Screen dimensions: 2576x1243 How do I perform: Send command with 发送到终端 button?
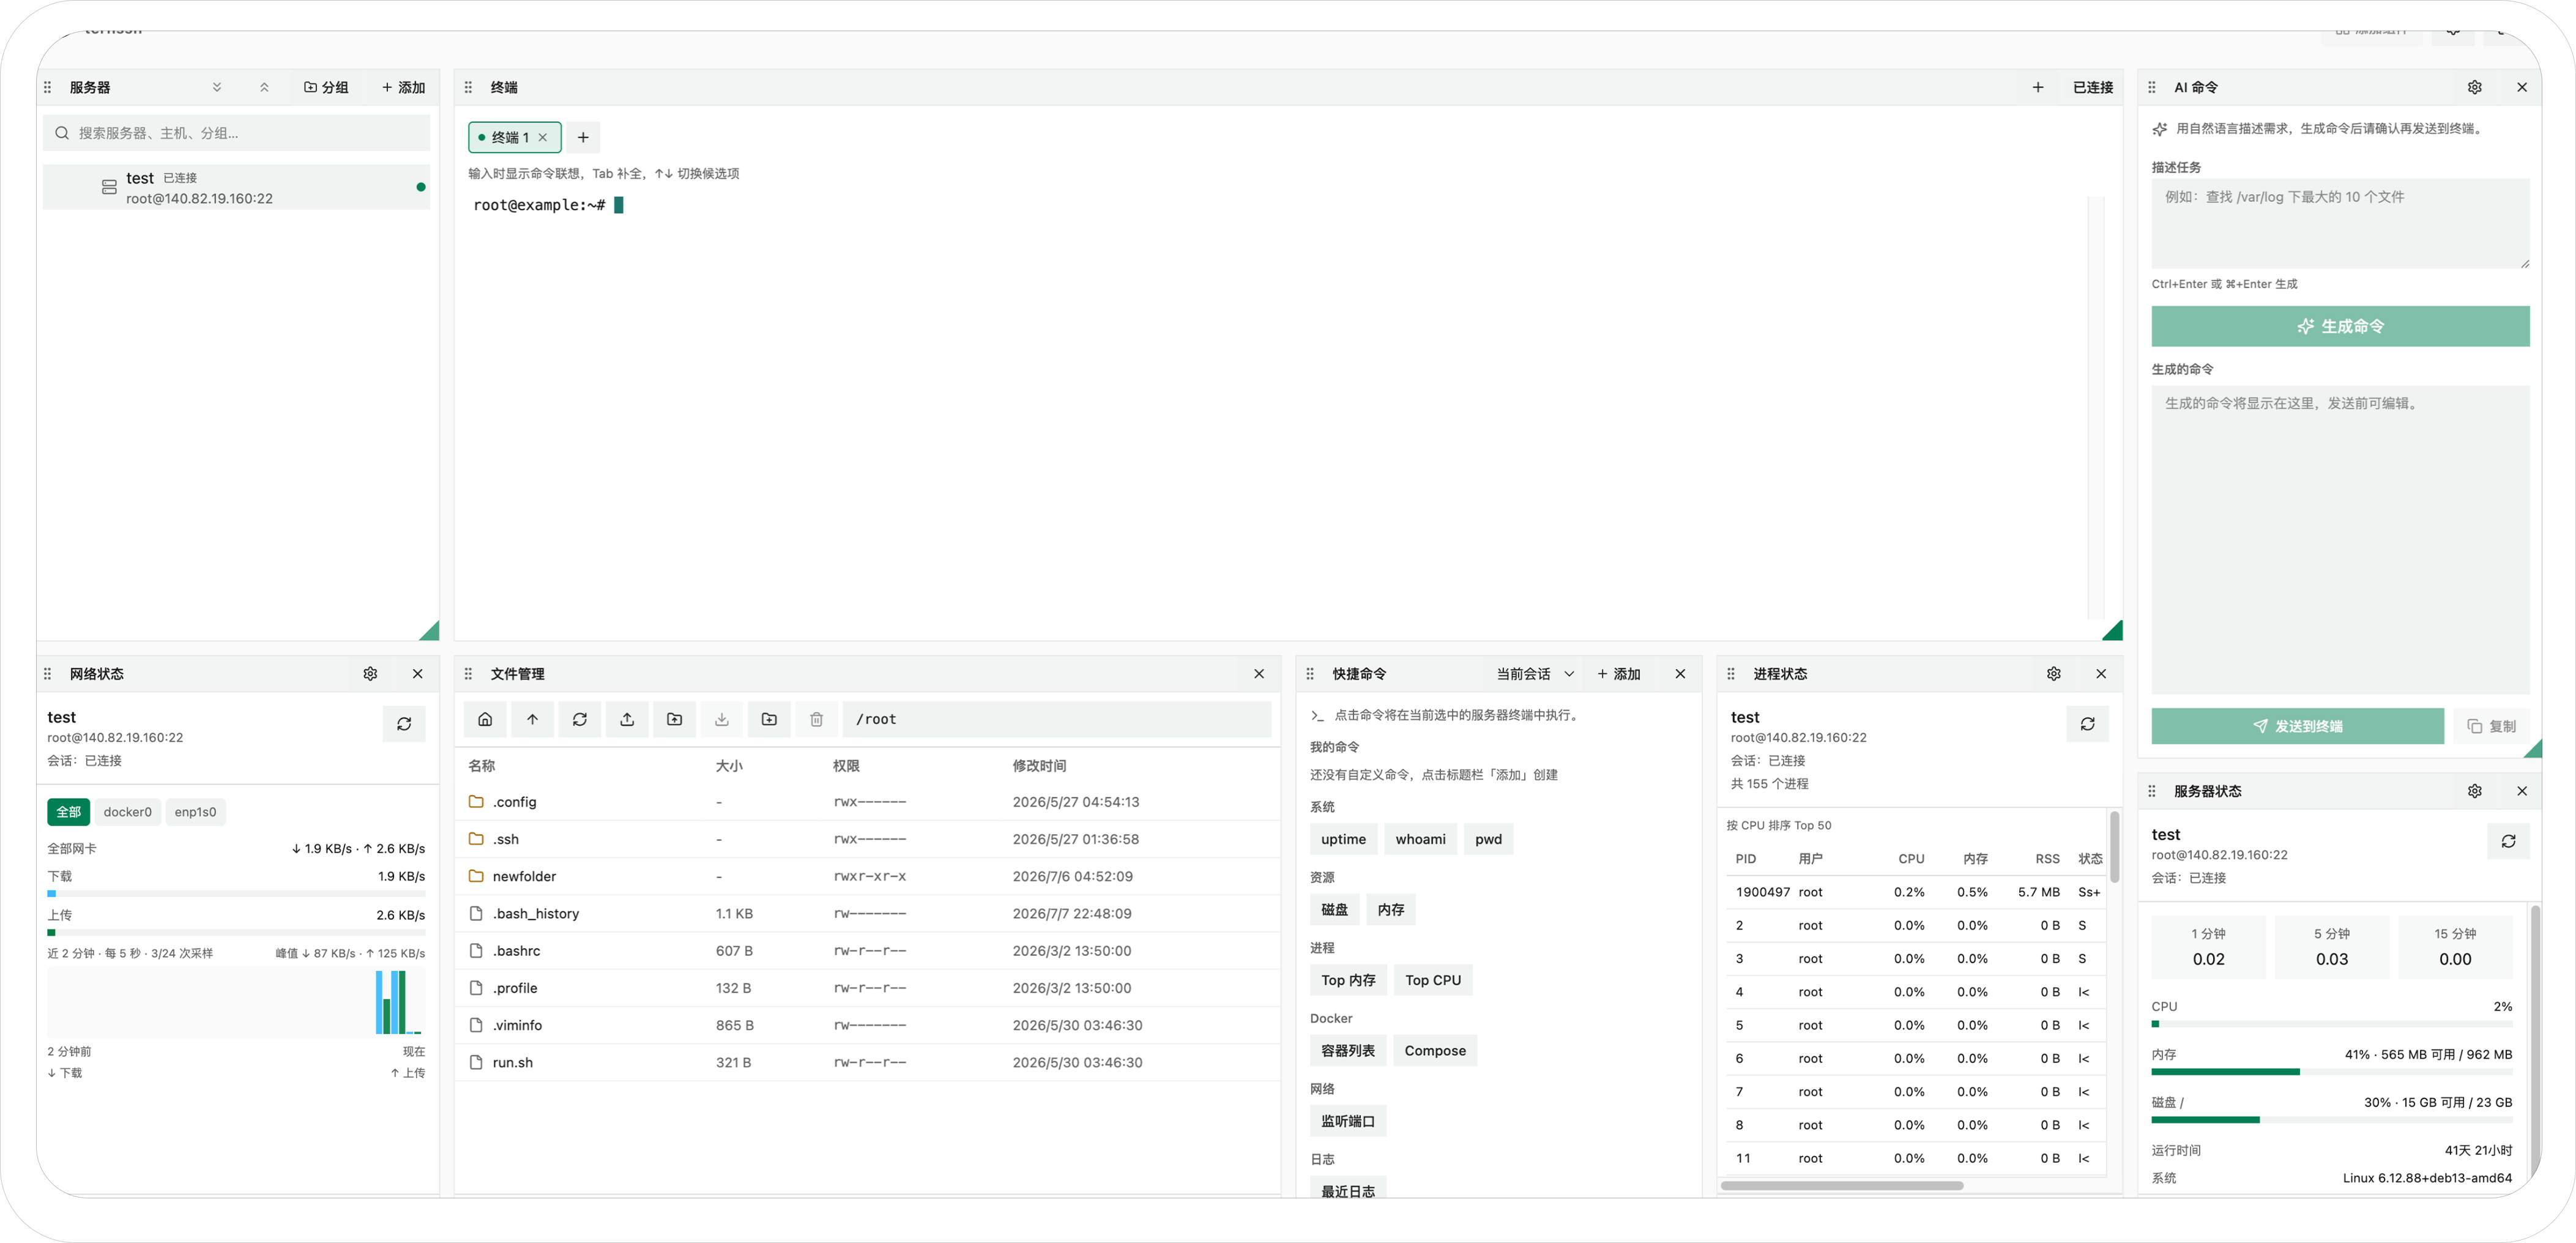[x=2297, y=726]
